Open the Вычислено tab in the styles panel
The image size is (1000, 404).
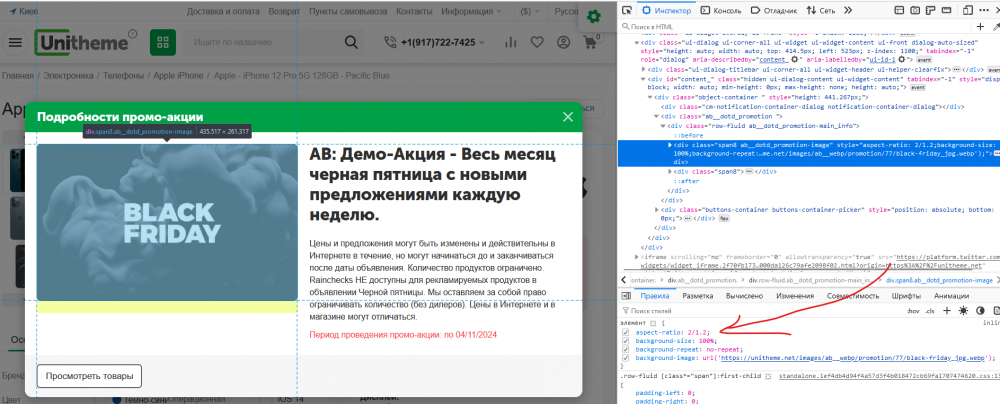743,297
